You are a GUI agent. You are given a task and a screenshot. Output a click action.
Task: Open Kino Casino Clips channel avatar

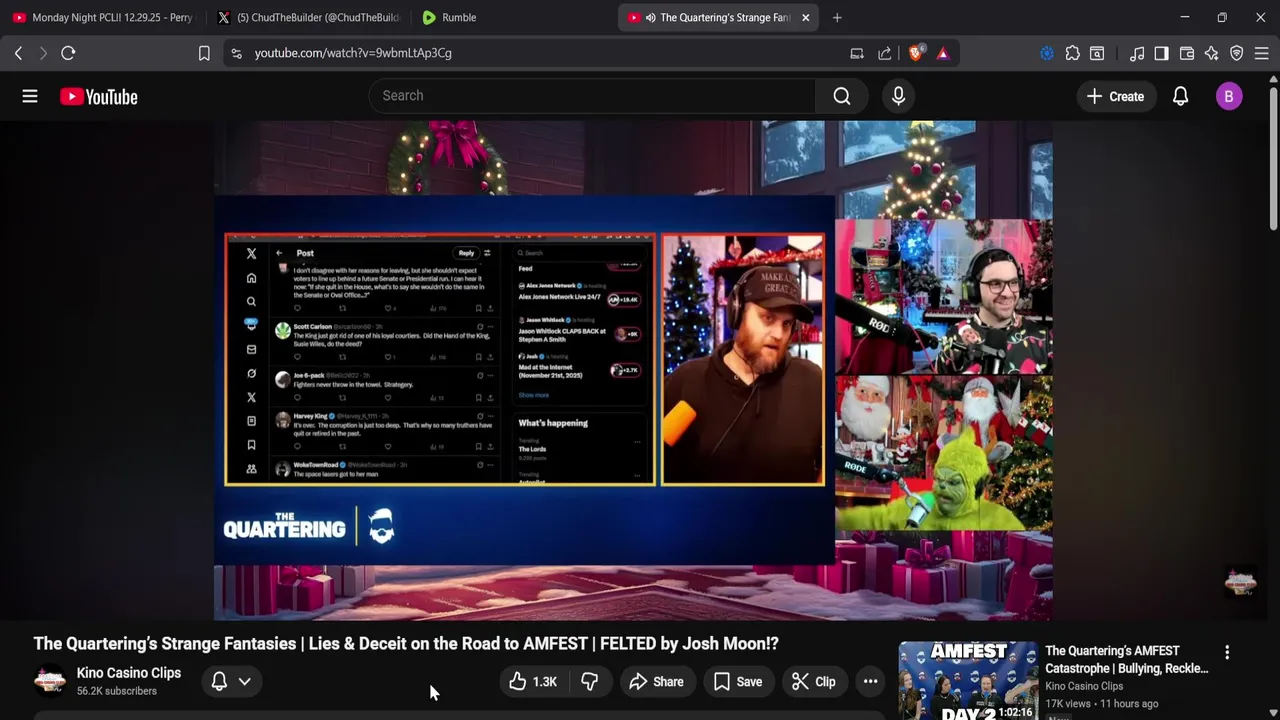click(50, 682)
